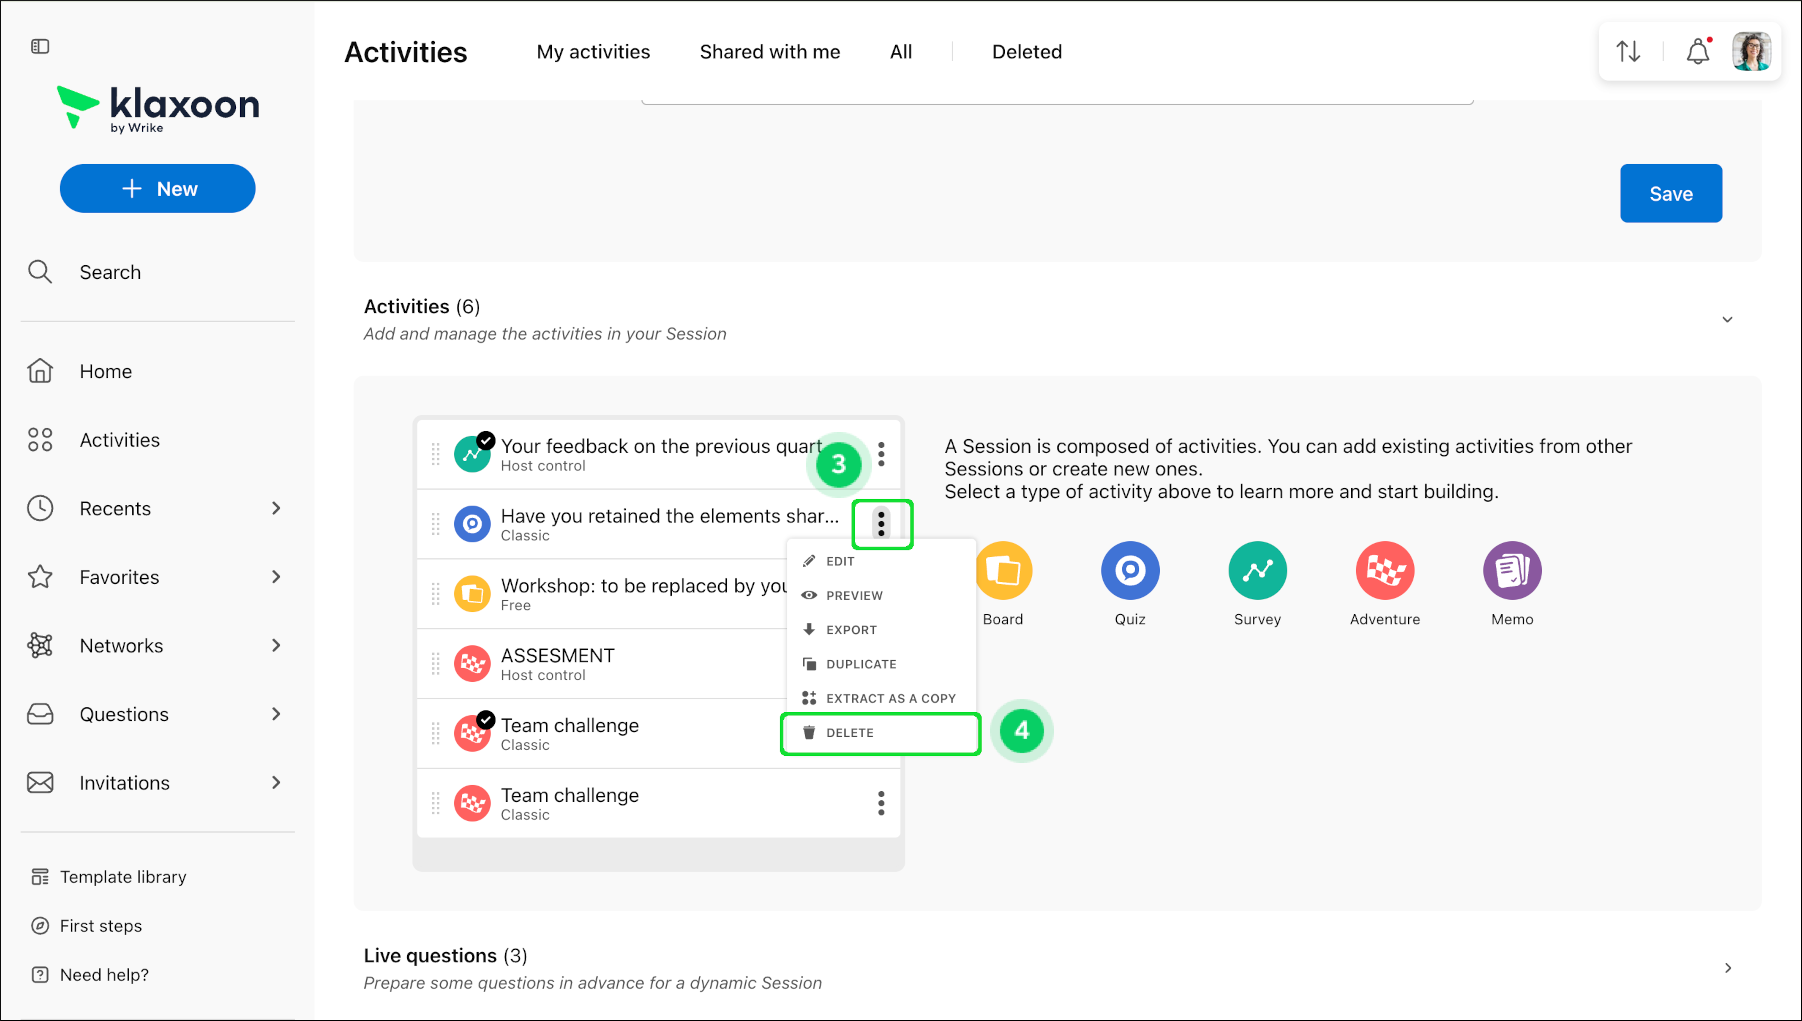The width and height of the screenshot is (1802, 1021).
Task: Click the sort arrows icon
Action: point(1628,51)
